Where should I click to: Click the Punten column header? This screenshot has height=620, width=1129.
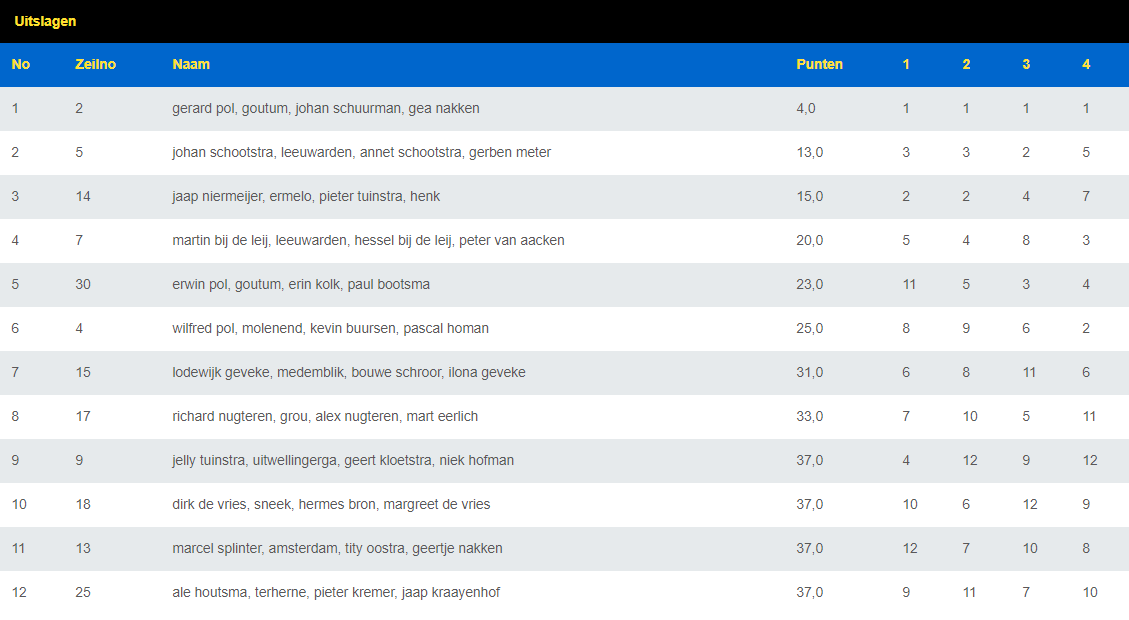[x=819, y=64]
